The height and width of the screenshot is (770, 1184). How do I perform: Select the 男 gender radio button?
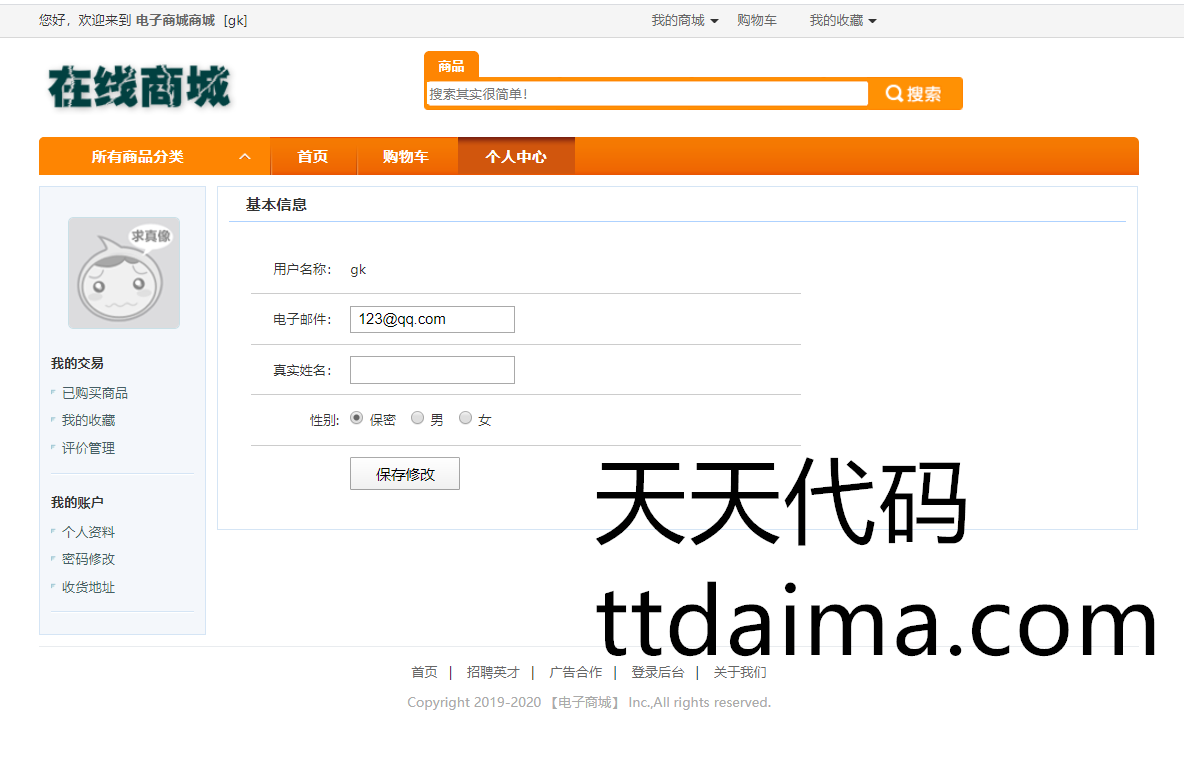tap(418, 419)
